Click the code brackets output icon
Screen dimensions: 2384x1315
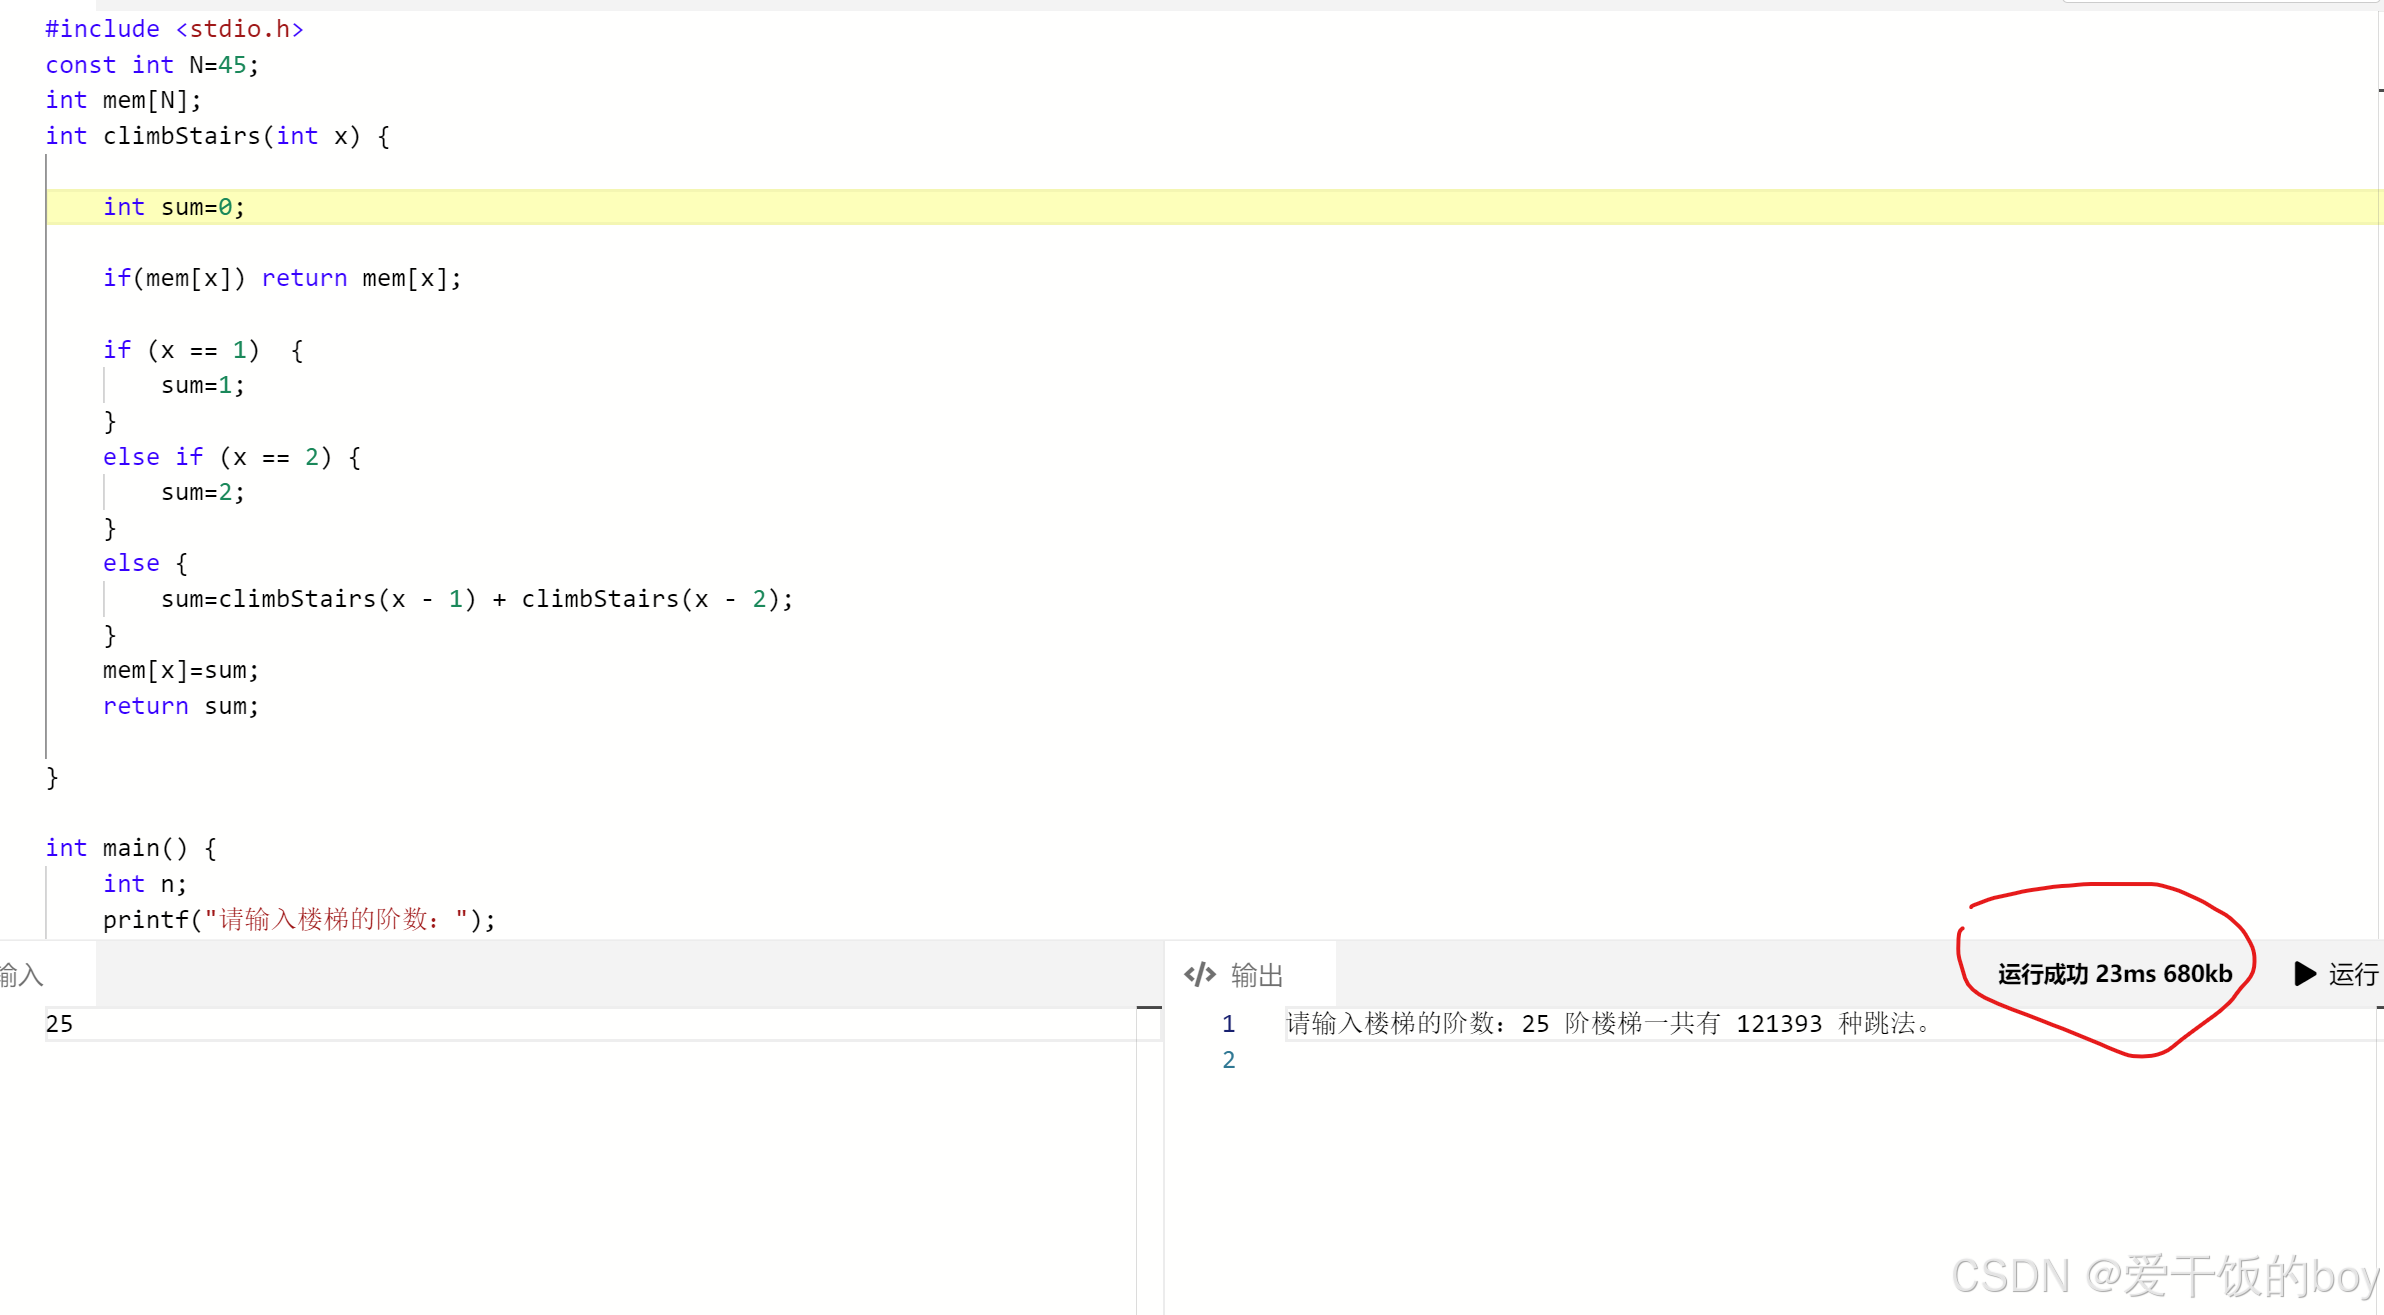tap(1199, 975)
